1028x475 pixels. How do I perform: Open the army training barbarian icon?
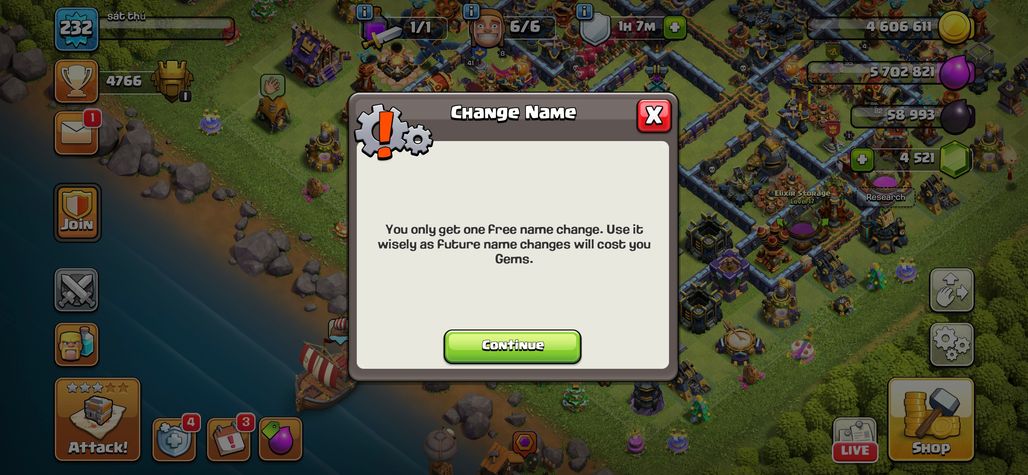coord(77,344)
